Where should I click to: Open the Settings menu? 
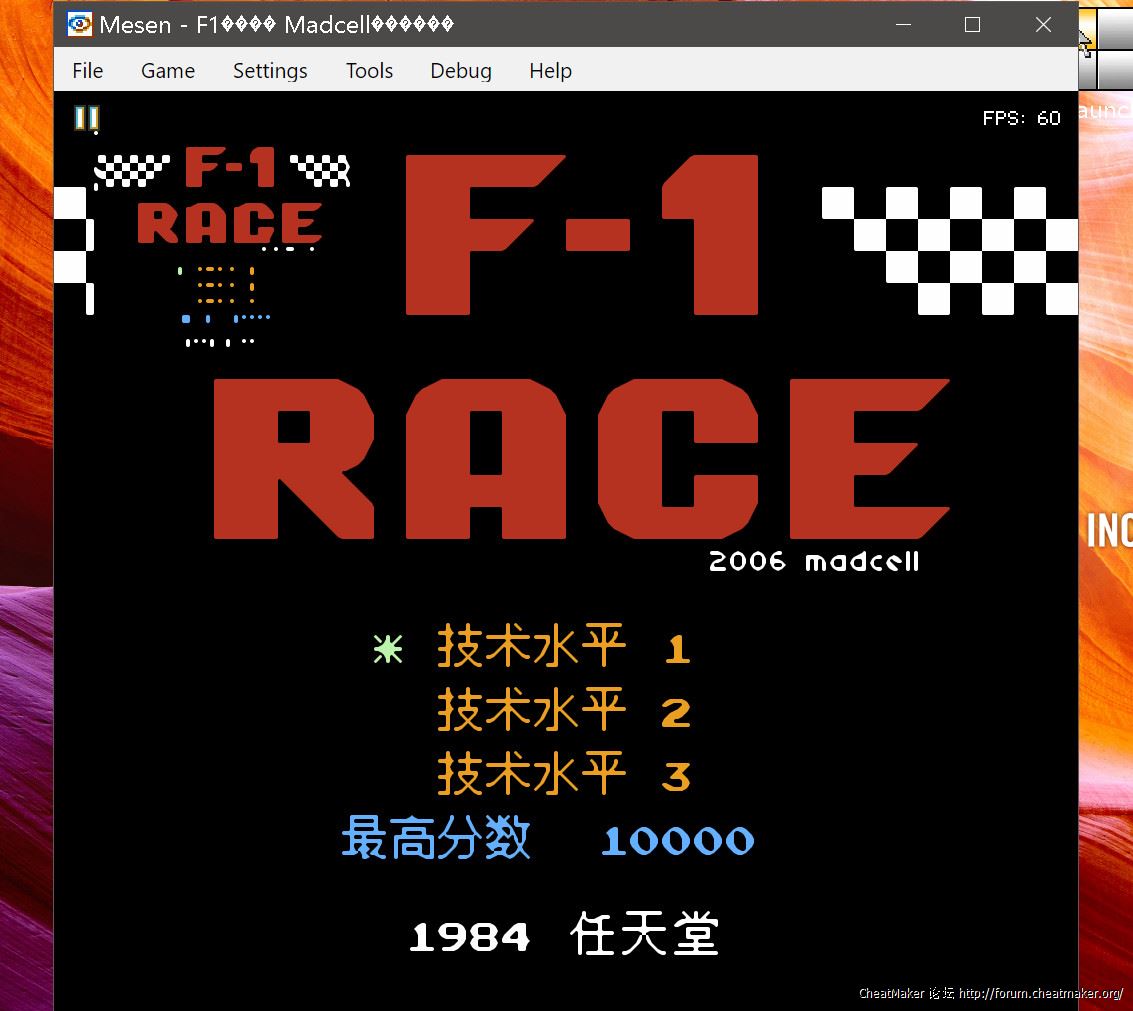coord(270,71)
